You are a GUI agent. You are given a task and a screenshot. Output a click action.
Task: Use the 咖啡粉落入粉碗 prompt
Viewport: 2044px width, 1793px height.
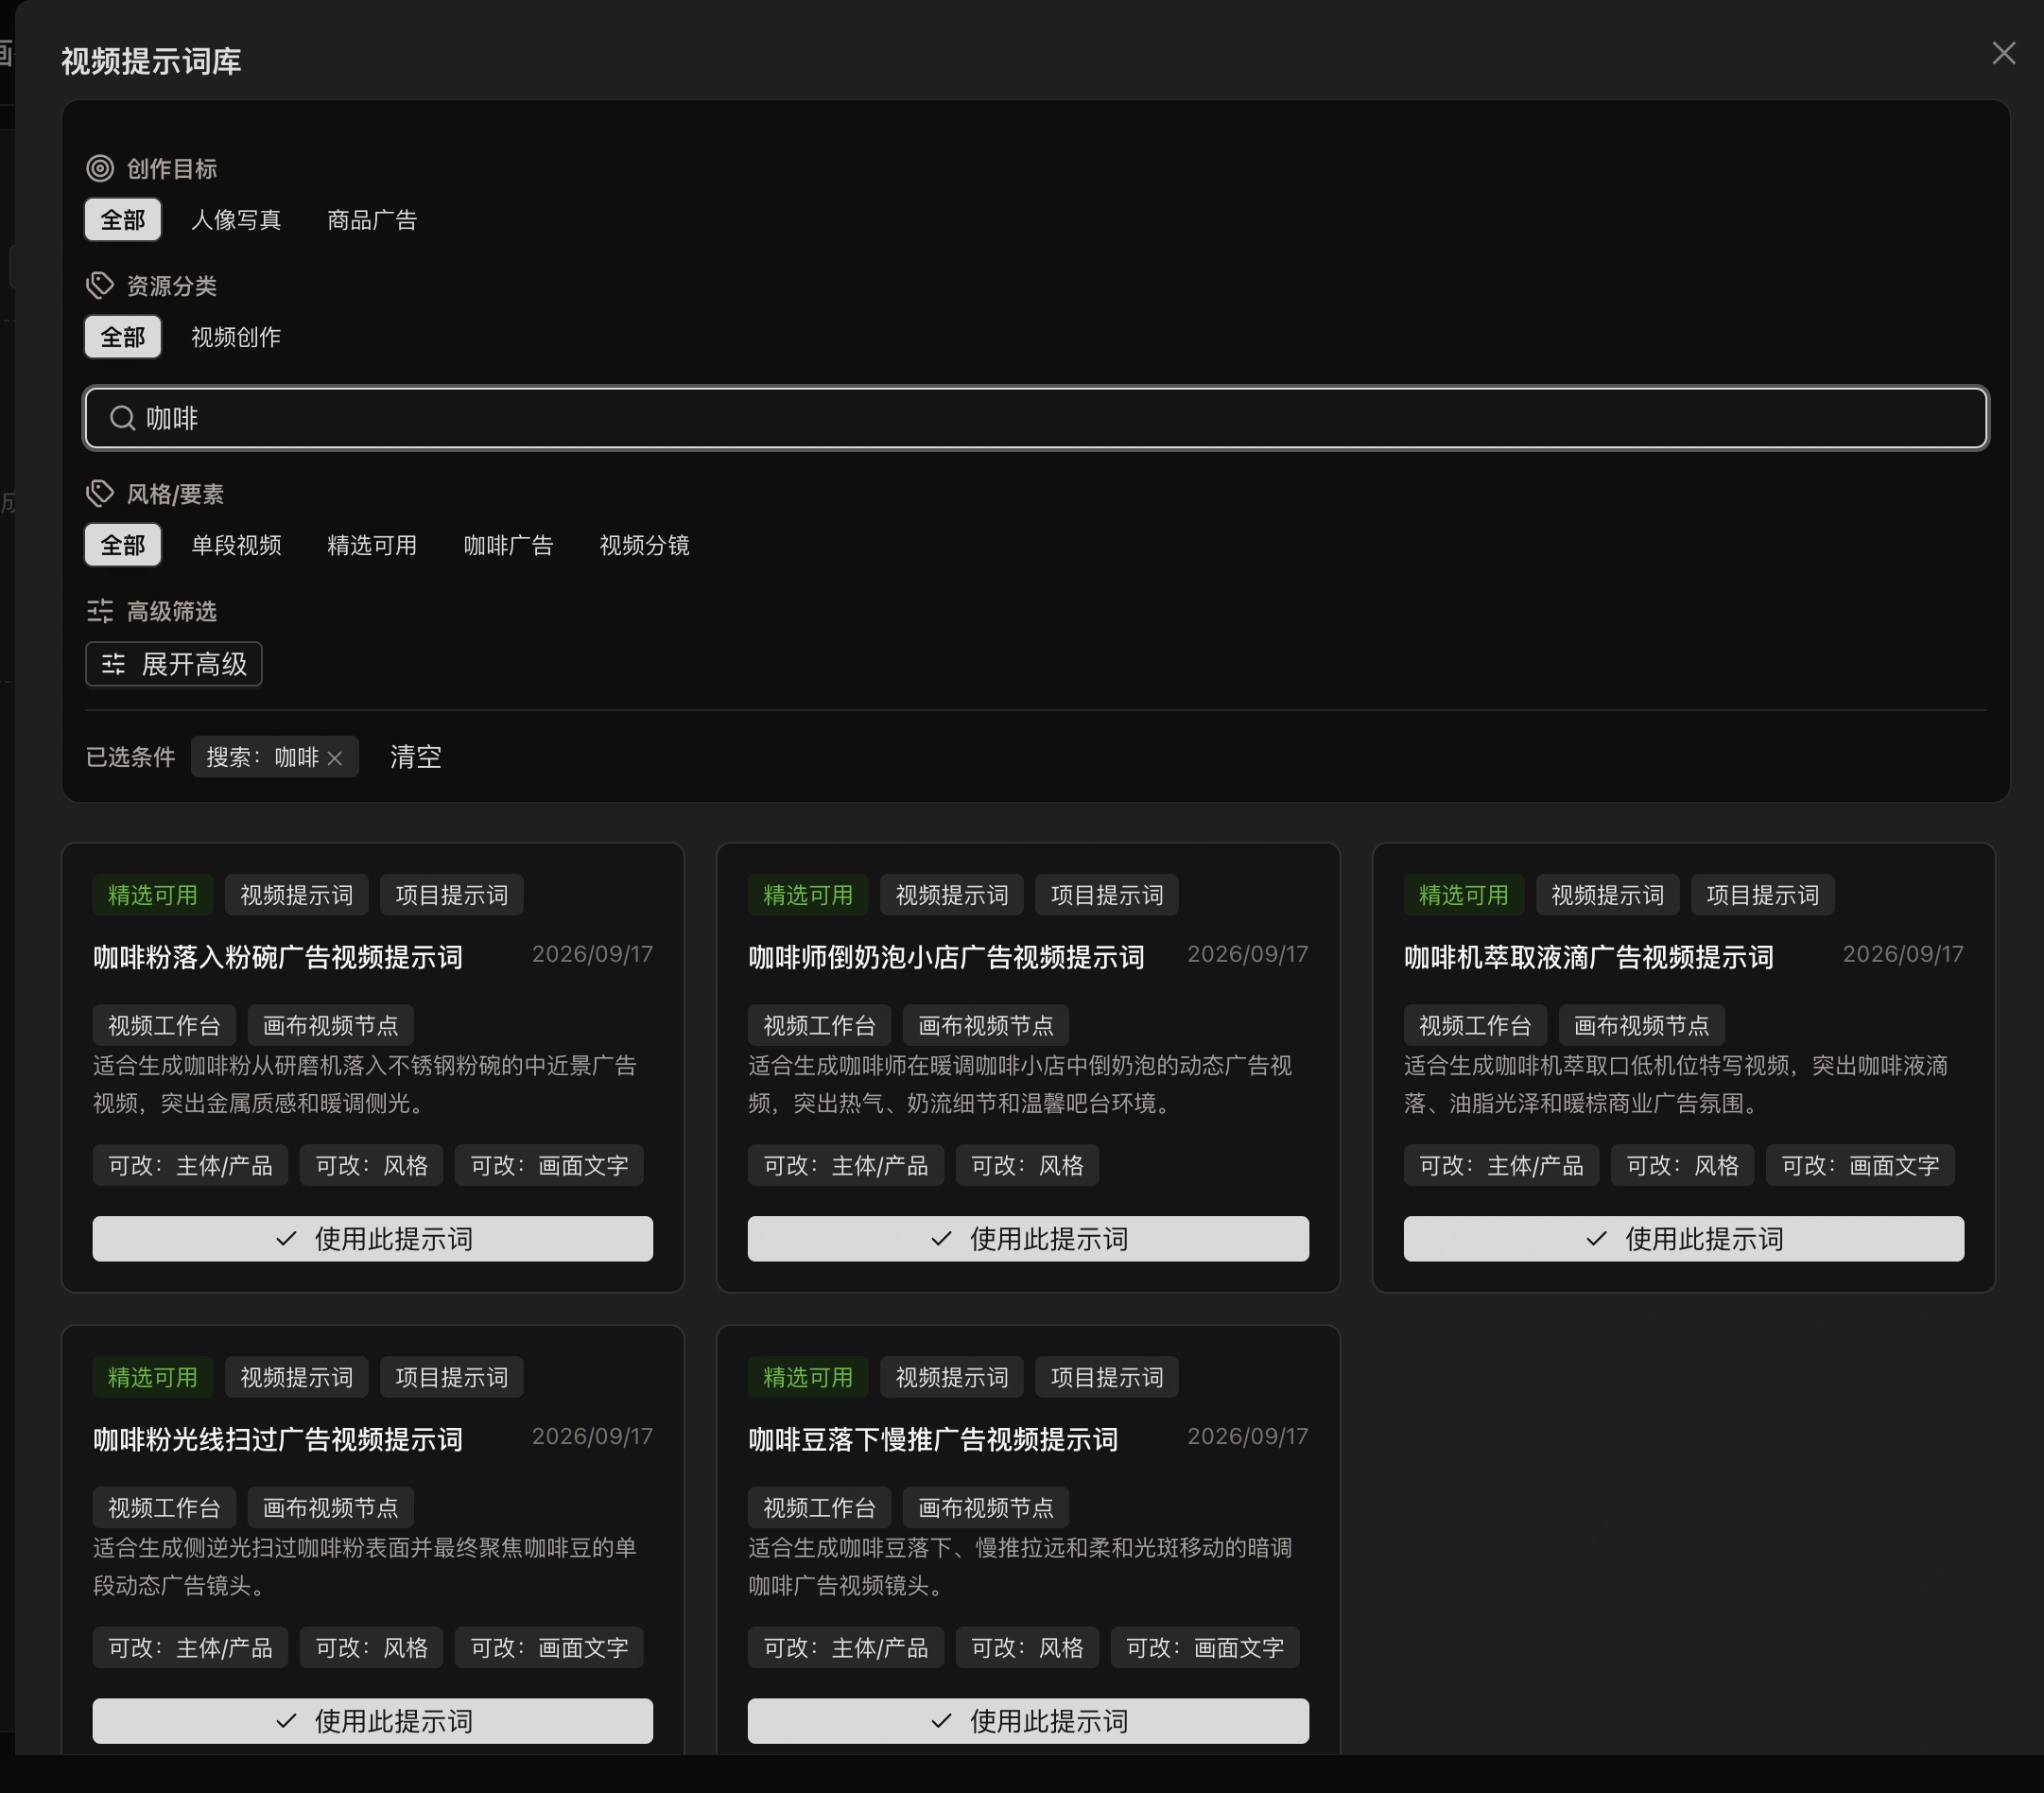(x=373, y=1239)
